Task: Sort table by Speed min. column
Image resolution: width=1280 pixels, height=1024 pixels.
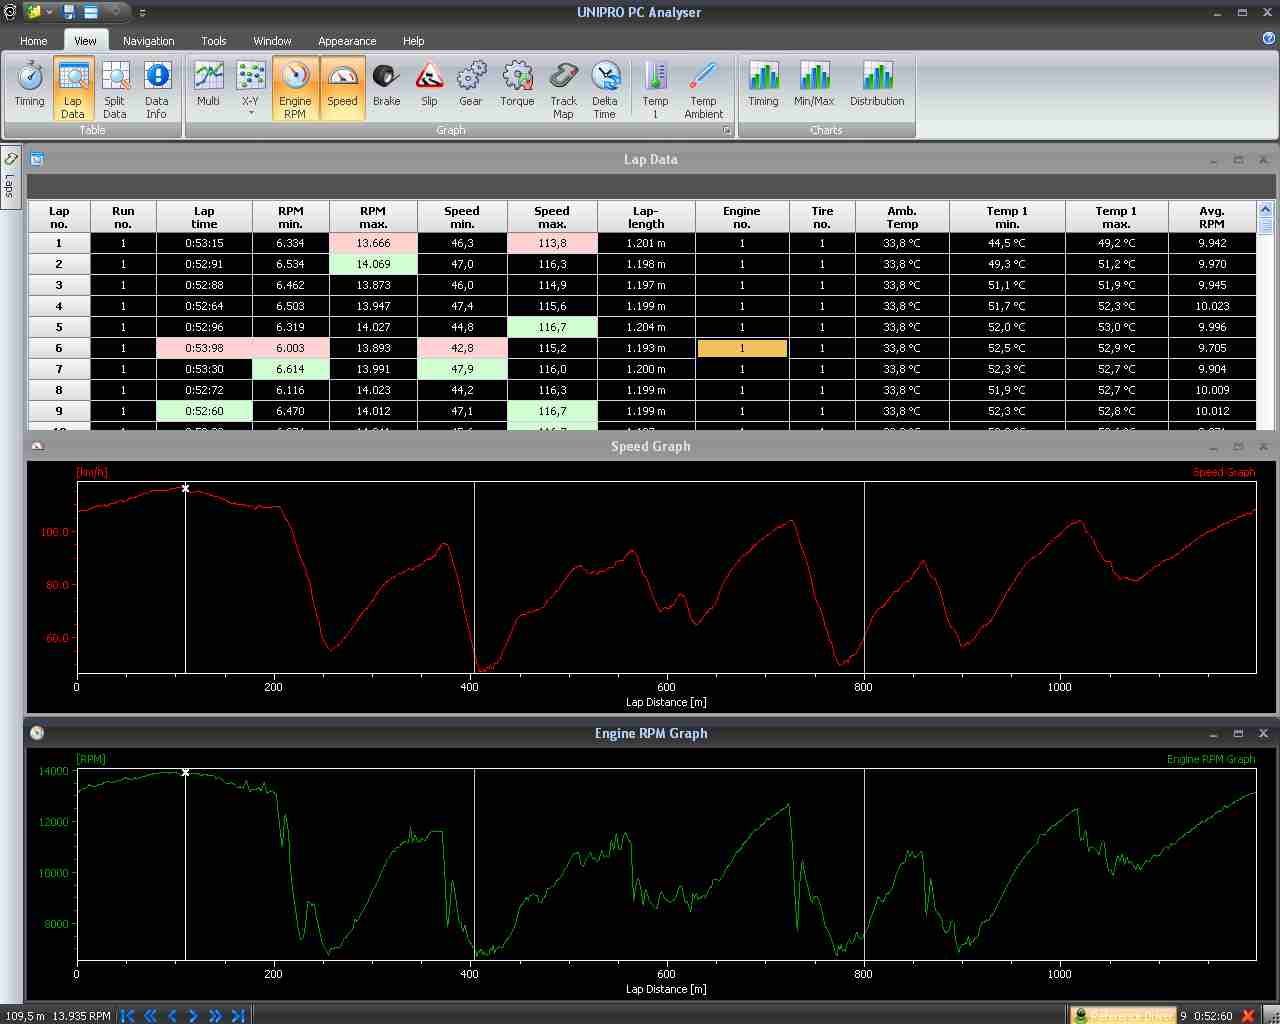Action: [462, 217]
